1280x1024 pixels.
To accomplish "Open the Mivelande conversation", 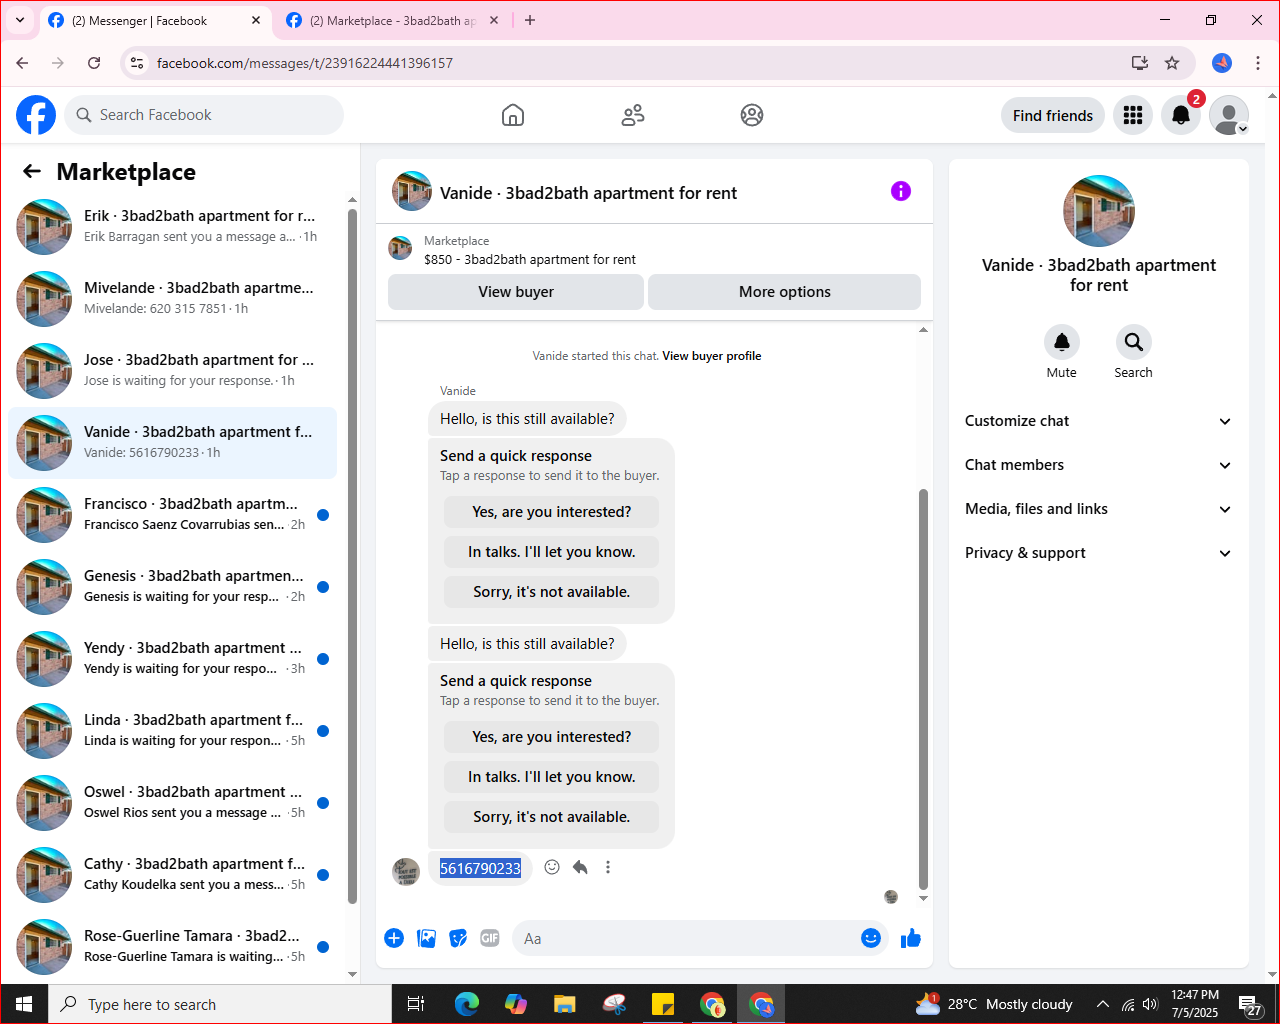I will click(x=173, y=299).
